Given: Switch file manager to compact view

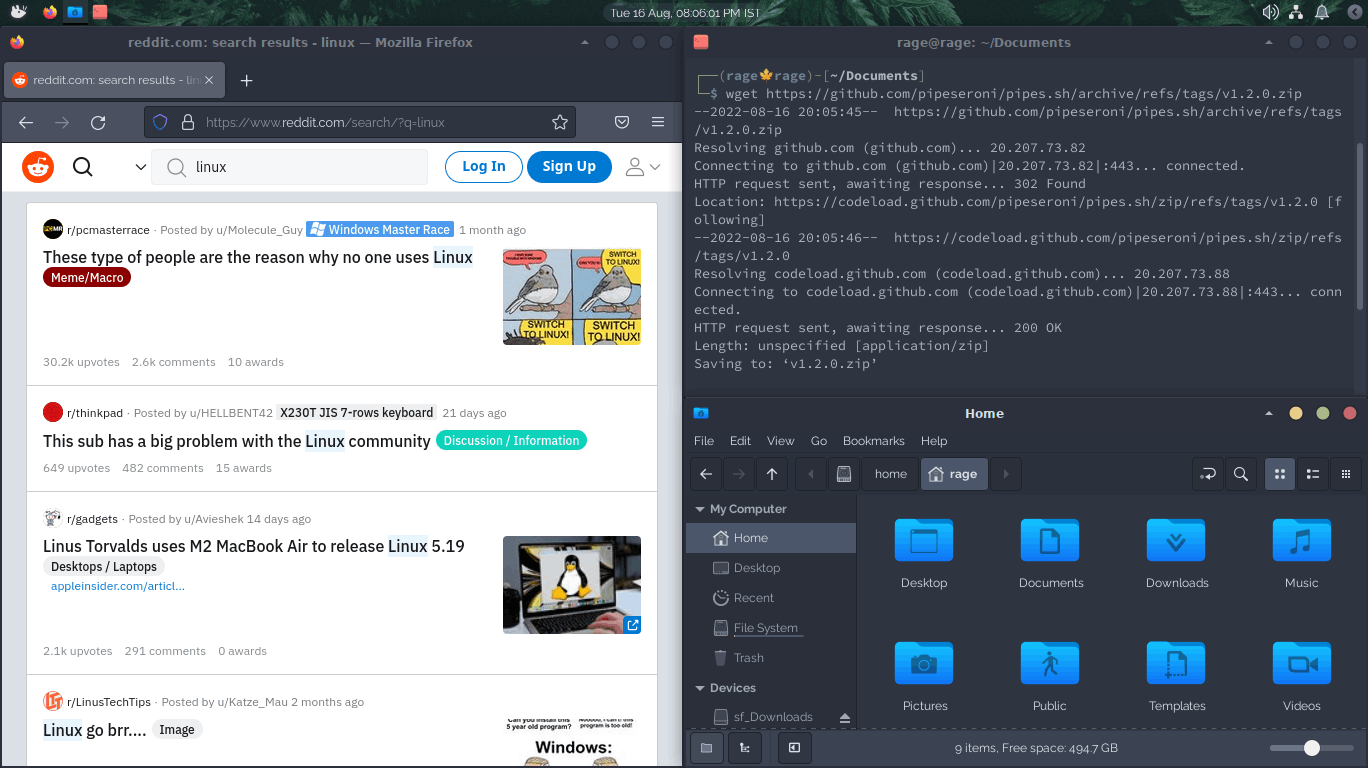Looking at the screenshot, I should [1346, 474].
